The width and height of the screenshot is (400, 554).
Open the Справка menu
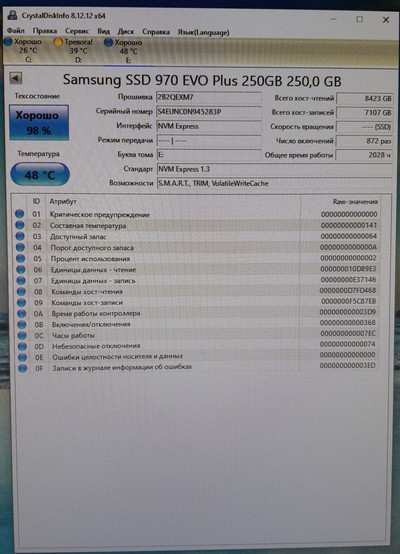(156, 32)
